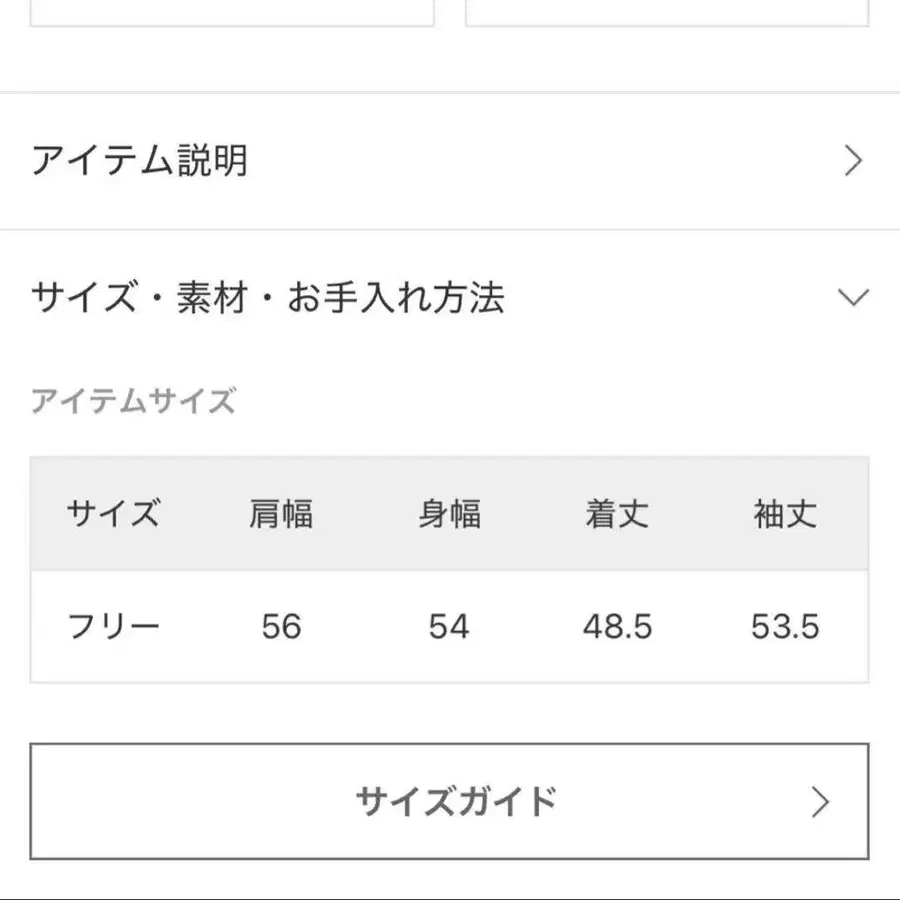The image size is (900, 900).
Task: Select the サイズ column header
Action: (x=113, y=514)
